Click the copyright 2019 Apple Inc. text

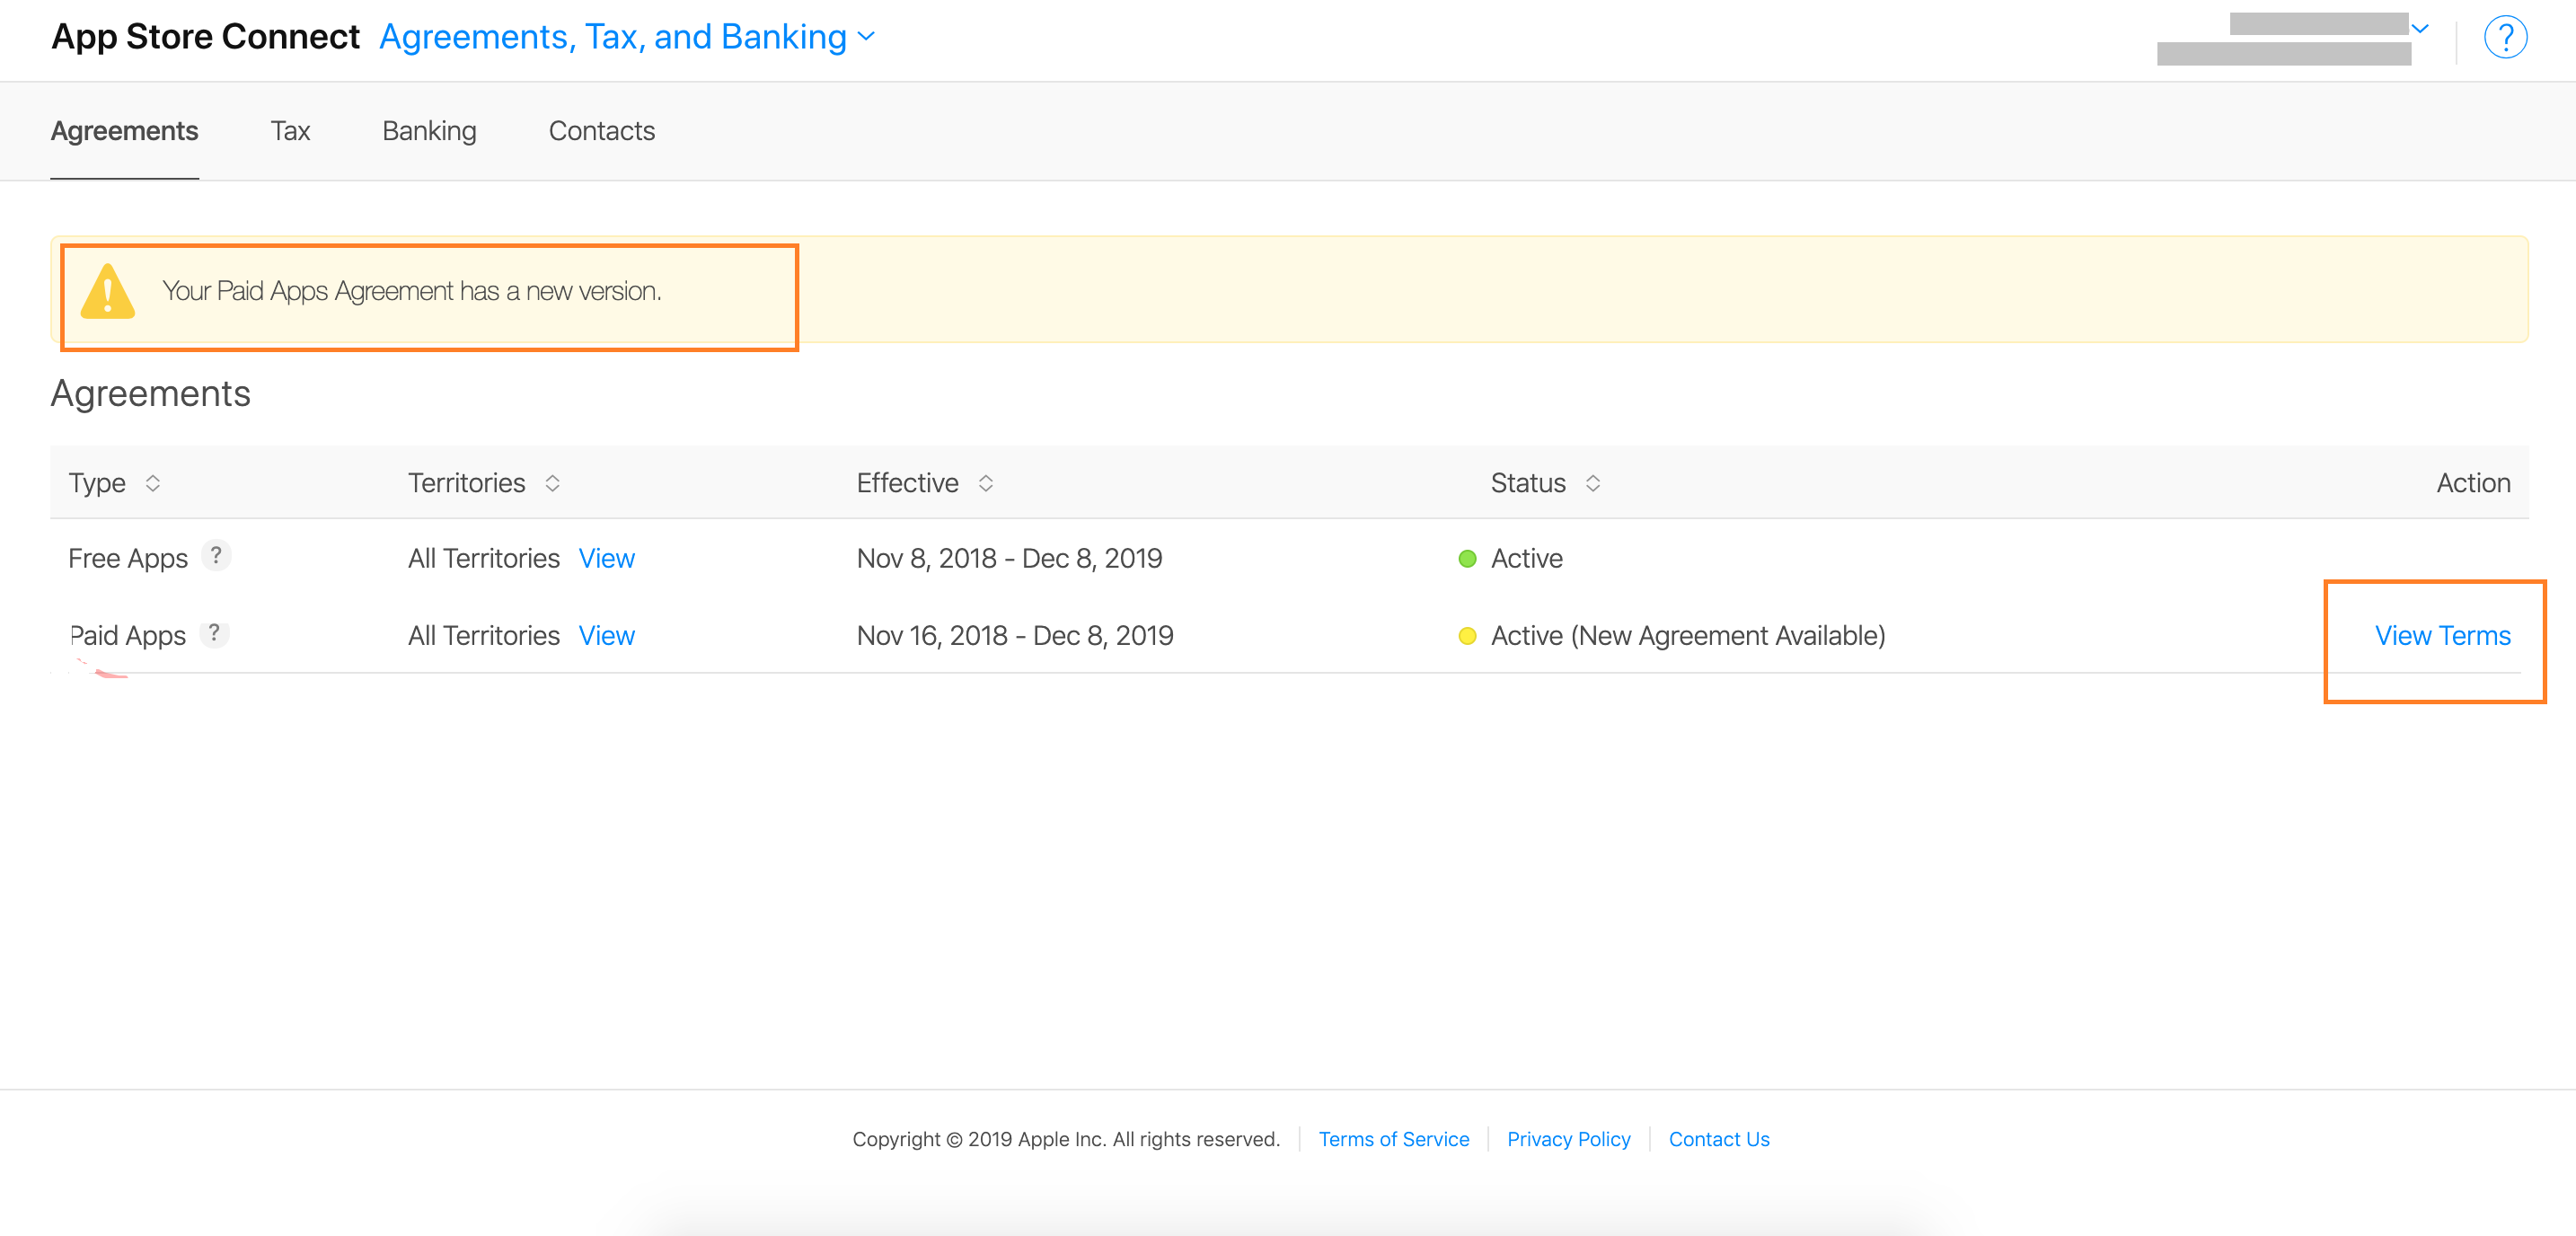click(1066, 1140)
